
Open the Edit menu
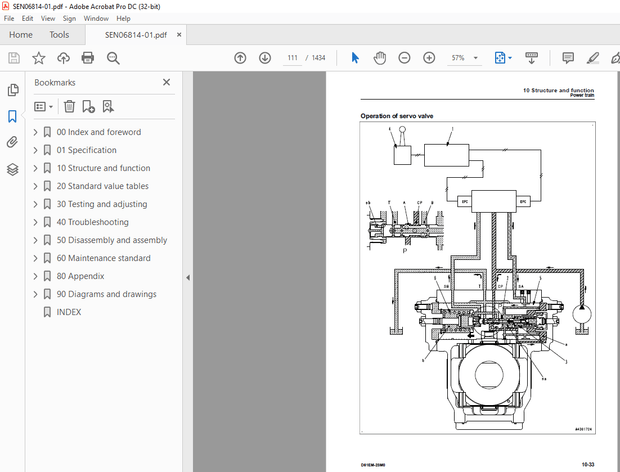(27, 19)
